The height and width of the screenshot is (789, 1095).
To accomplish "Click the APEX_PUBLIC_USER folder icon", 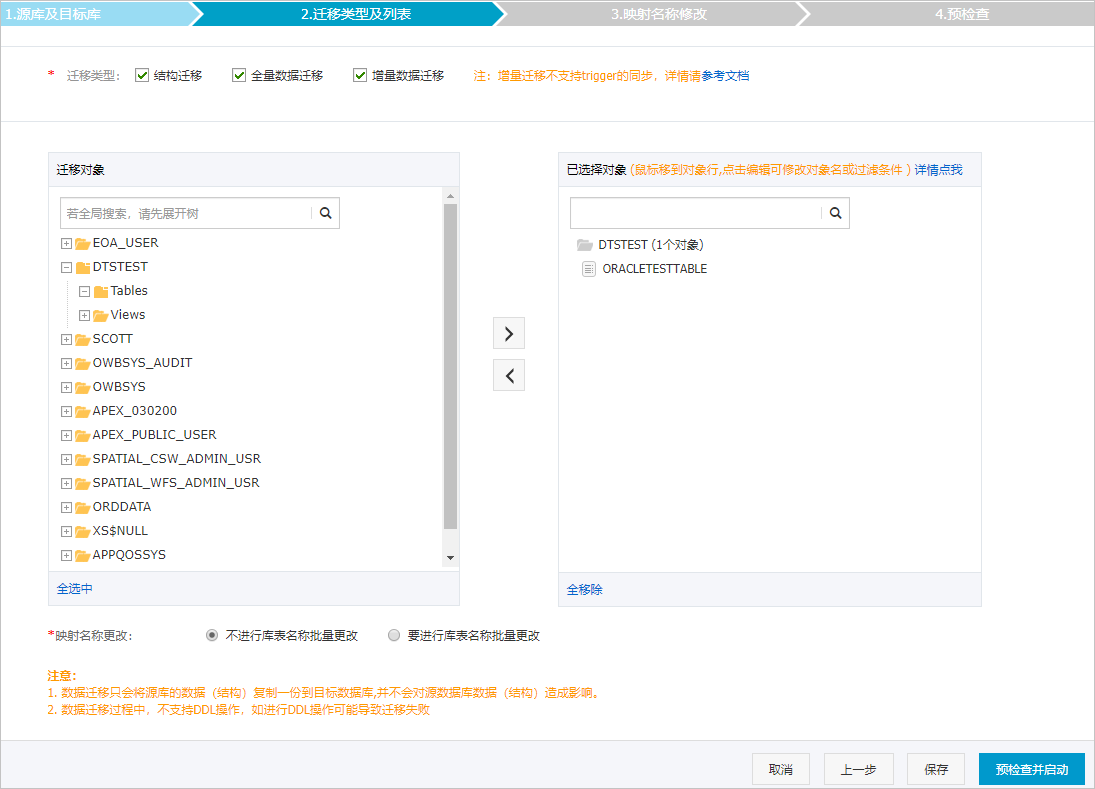I will (x=82, y=435).
